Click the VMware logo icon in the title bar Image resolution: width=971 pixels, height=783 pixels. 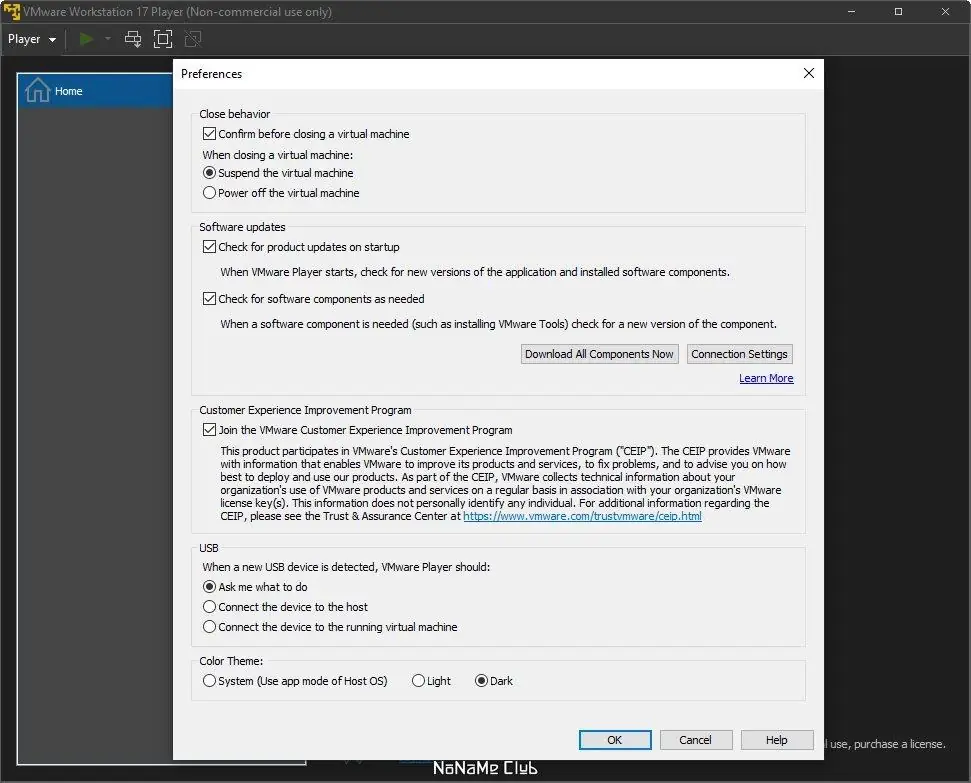click(x=11, y=12)
